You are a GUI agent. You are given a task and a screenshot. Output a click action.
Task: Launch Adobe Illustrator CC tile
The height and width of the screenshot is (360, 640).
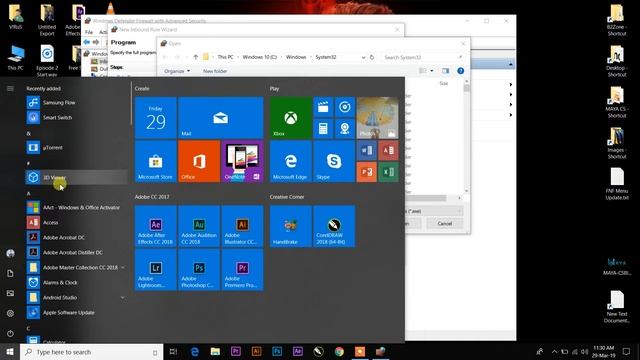tap(242, 226)
